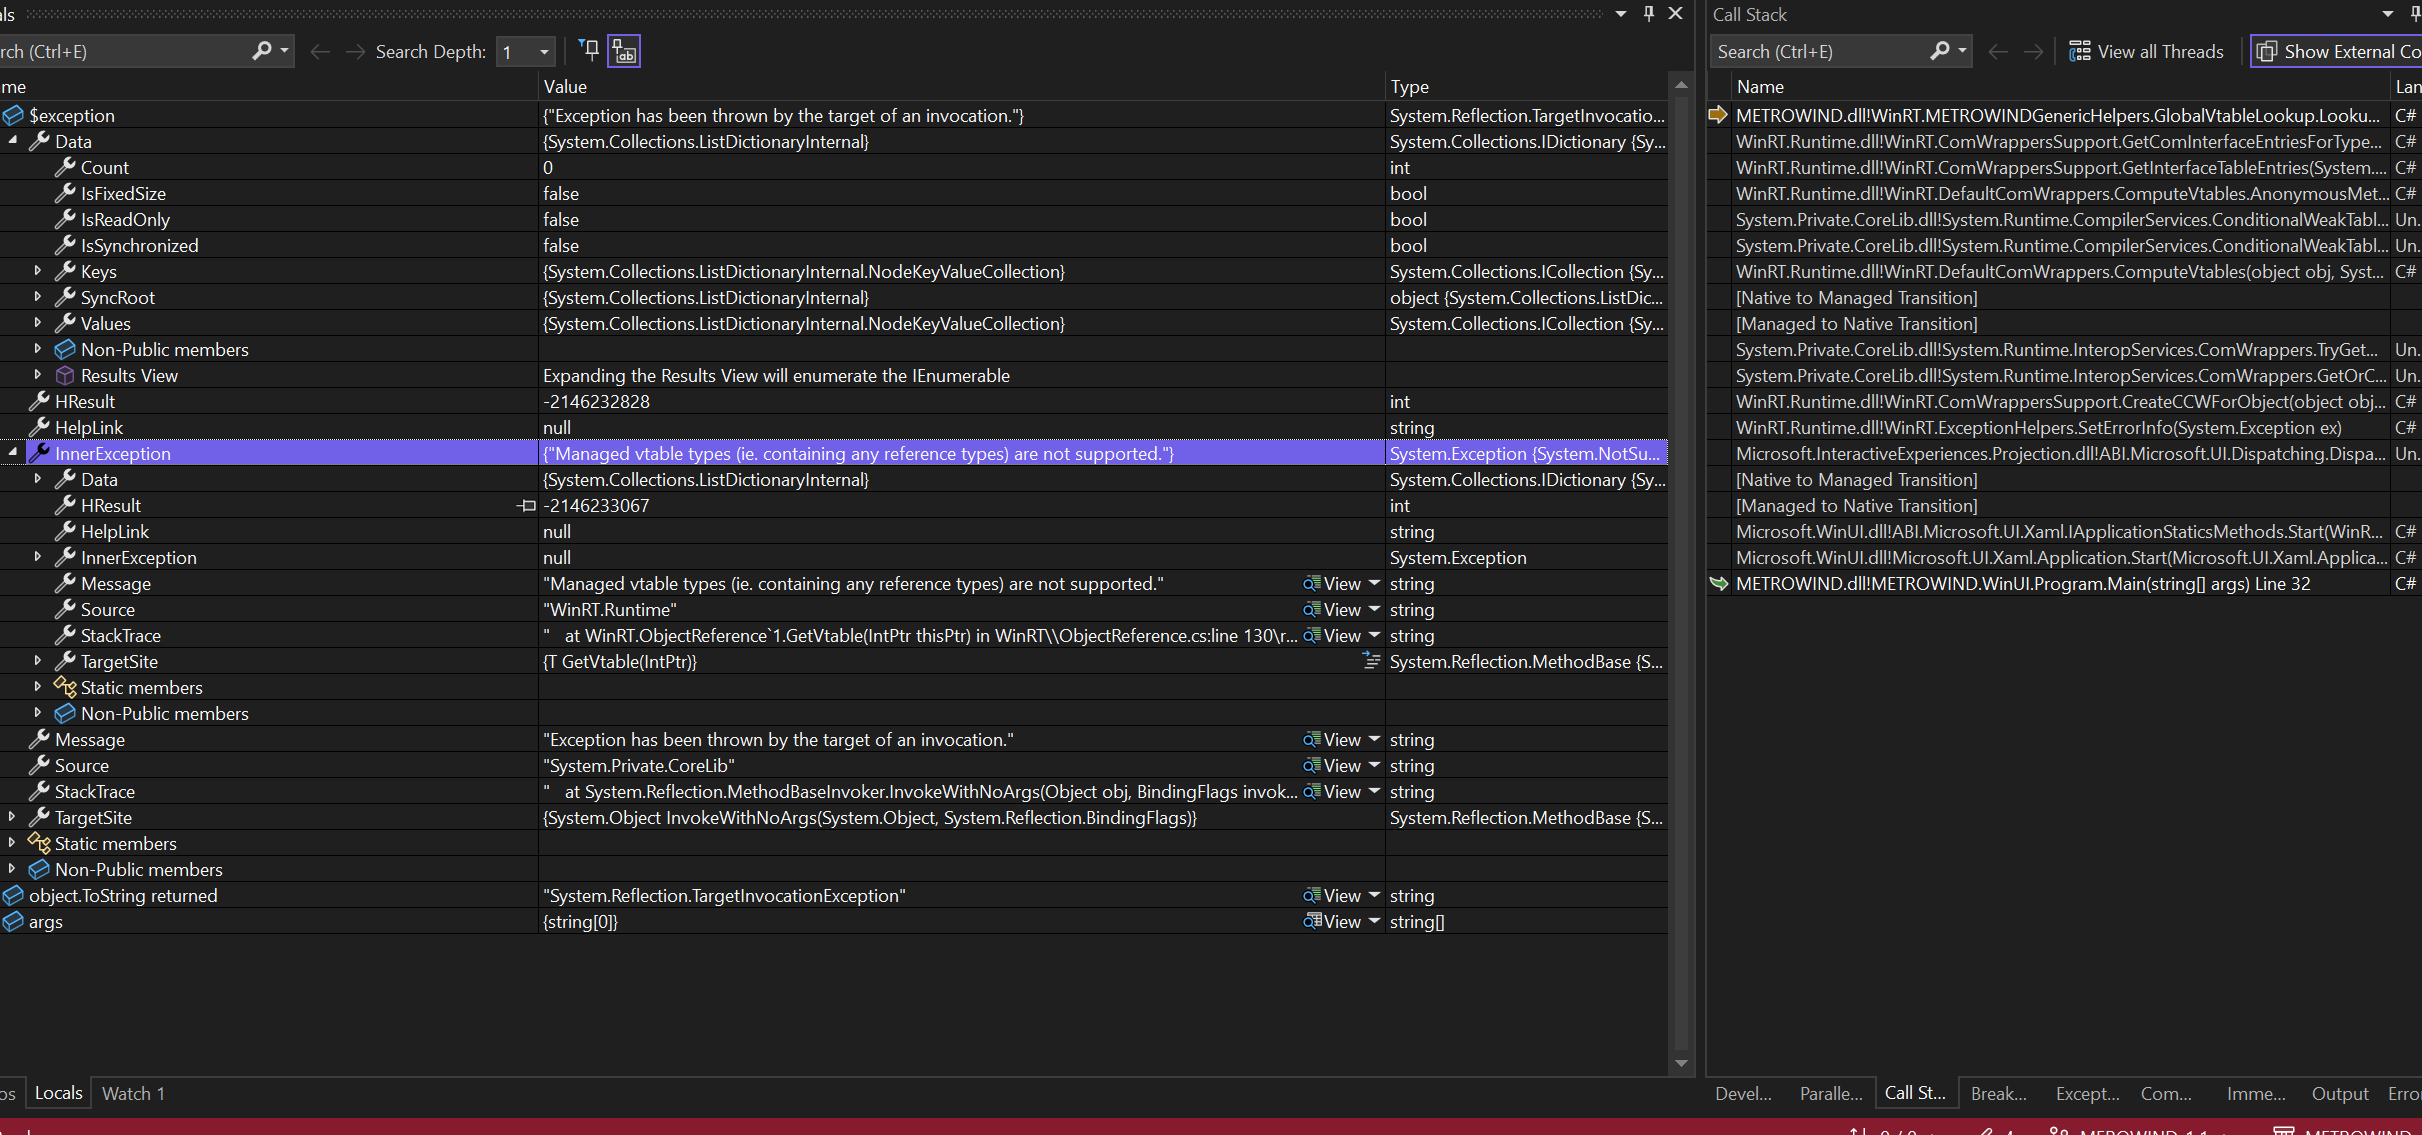Screen dimensions: 2422x1135
Task: Click the Locals window options dropdown arrow
Action: [1620, 14]
